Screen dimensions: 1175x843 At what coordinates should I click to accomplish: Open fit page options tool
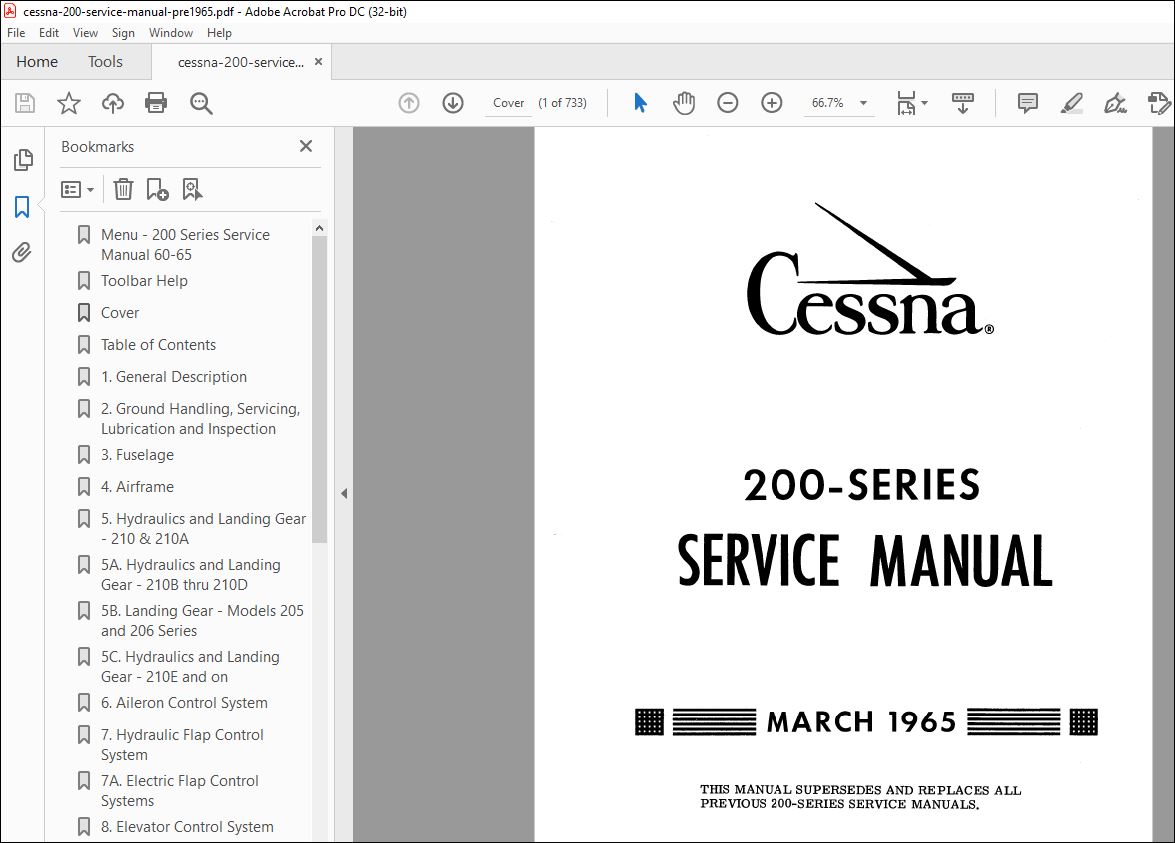[906, 103]
